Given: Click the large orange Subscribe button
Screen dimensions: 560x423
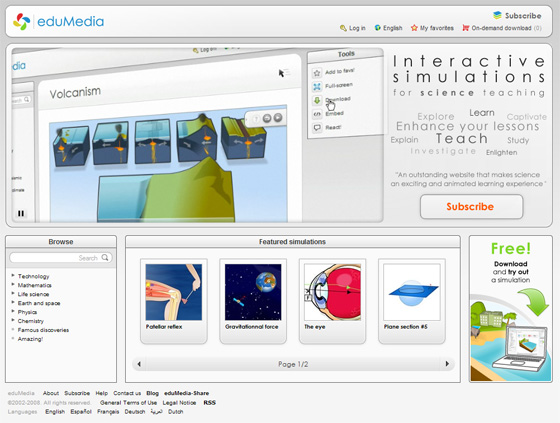Looking at the screenshot, I should click(471, 206).
